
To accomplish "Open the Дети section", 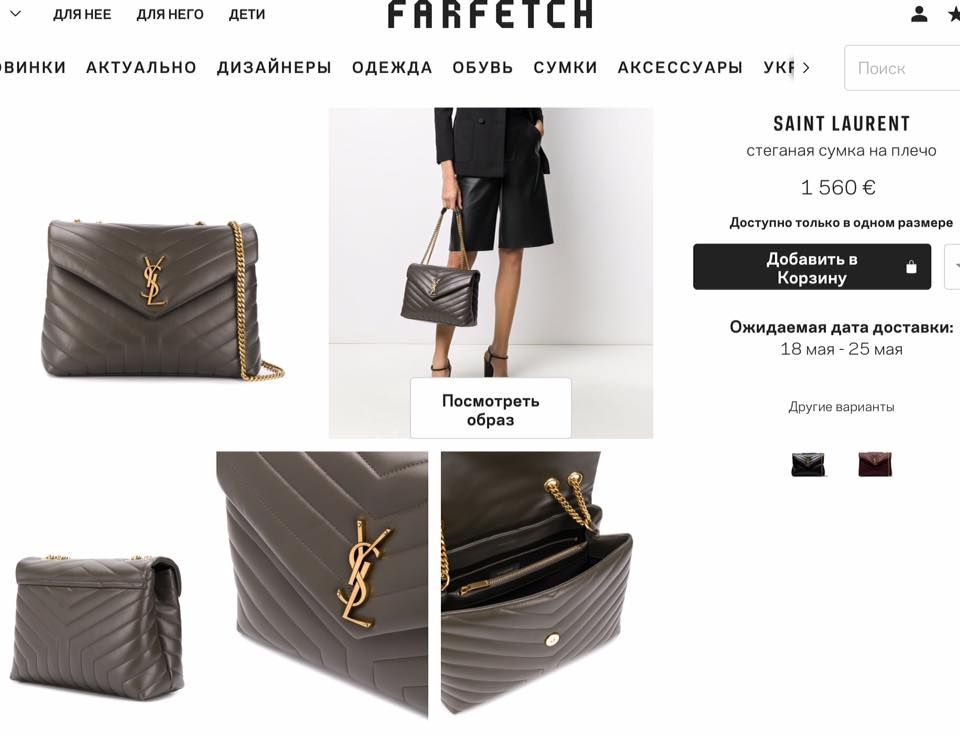I will (247, 14).
